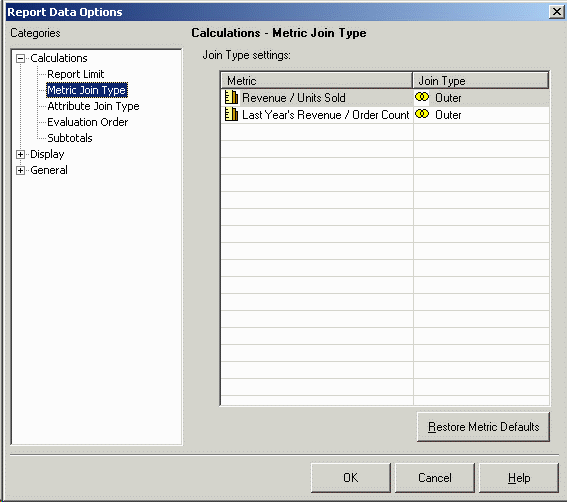Click outer join icon for Revenue / Units Sold
567x502 pixels.
click(422, 97)
